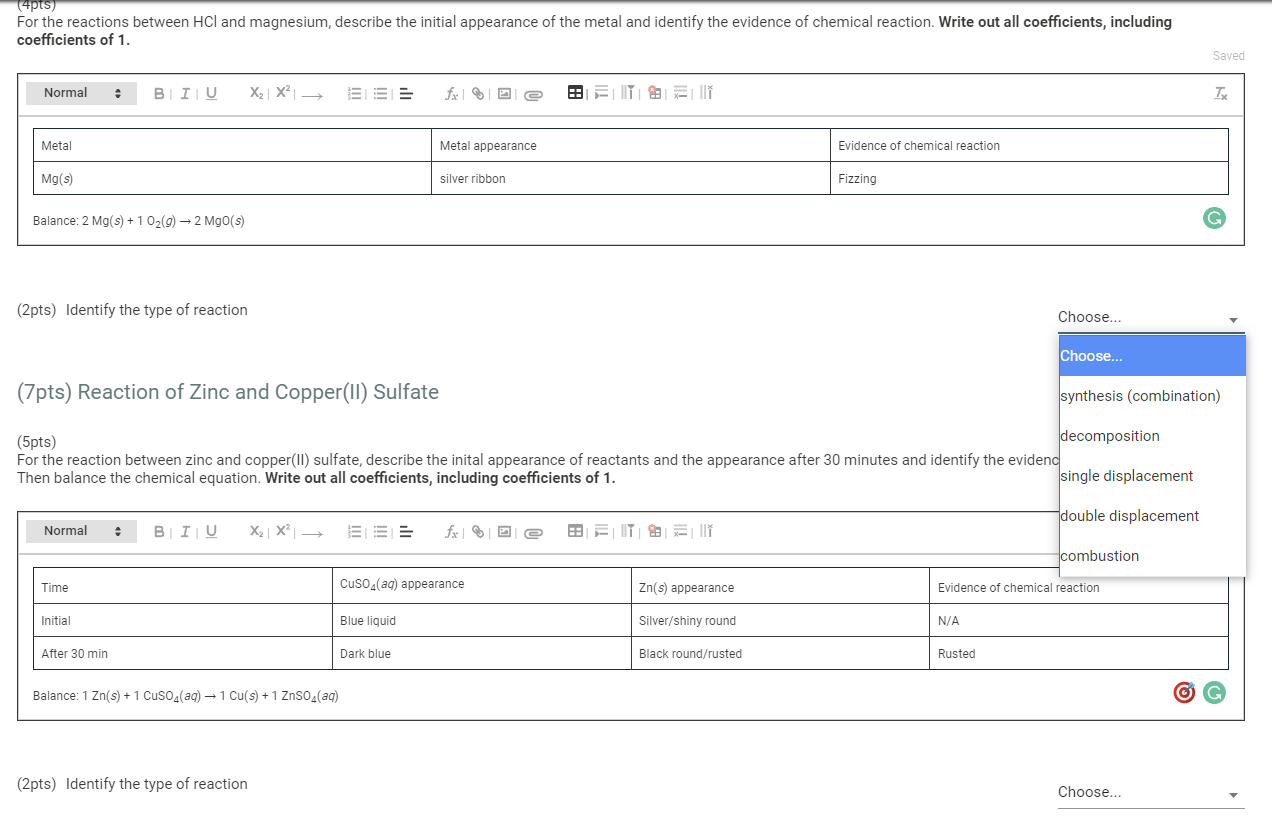
Task: Click the 'Initial' time cell
Action: click(182, 620)
